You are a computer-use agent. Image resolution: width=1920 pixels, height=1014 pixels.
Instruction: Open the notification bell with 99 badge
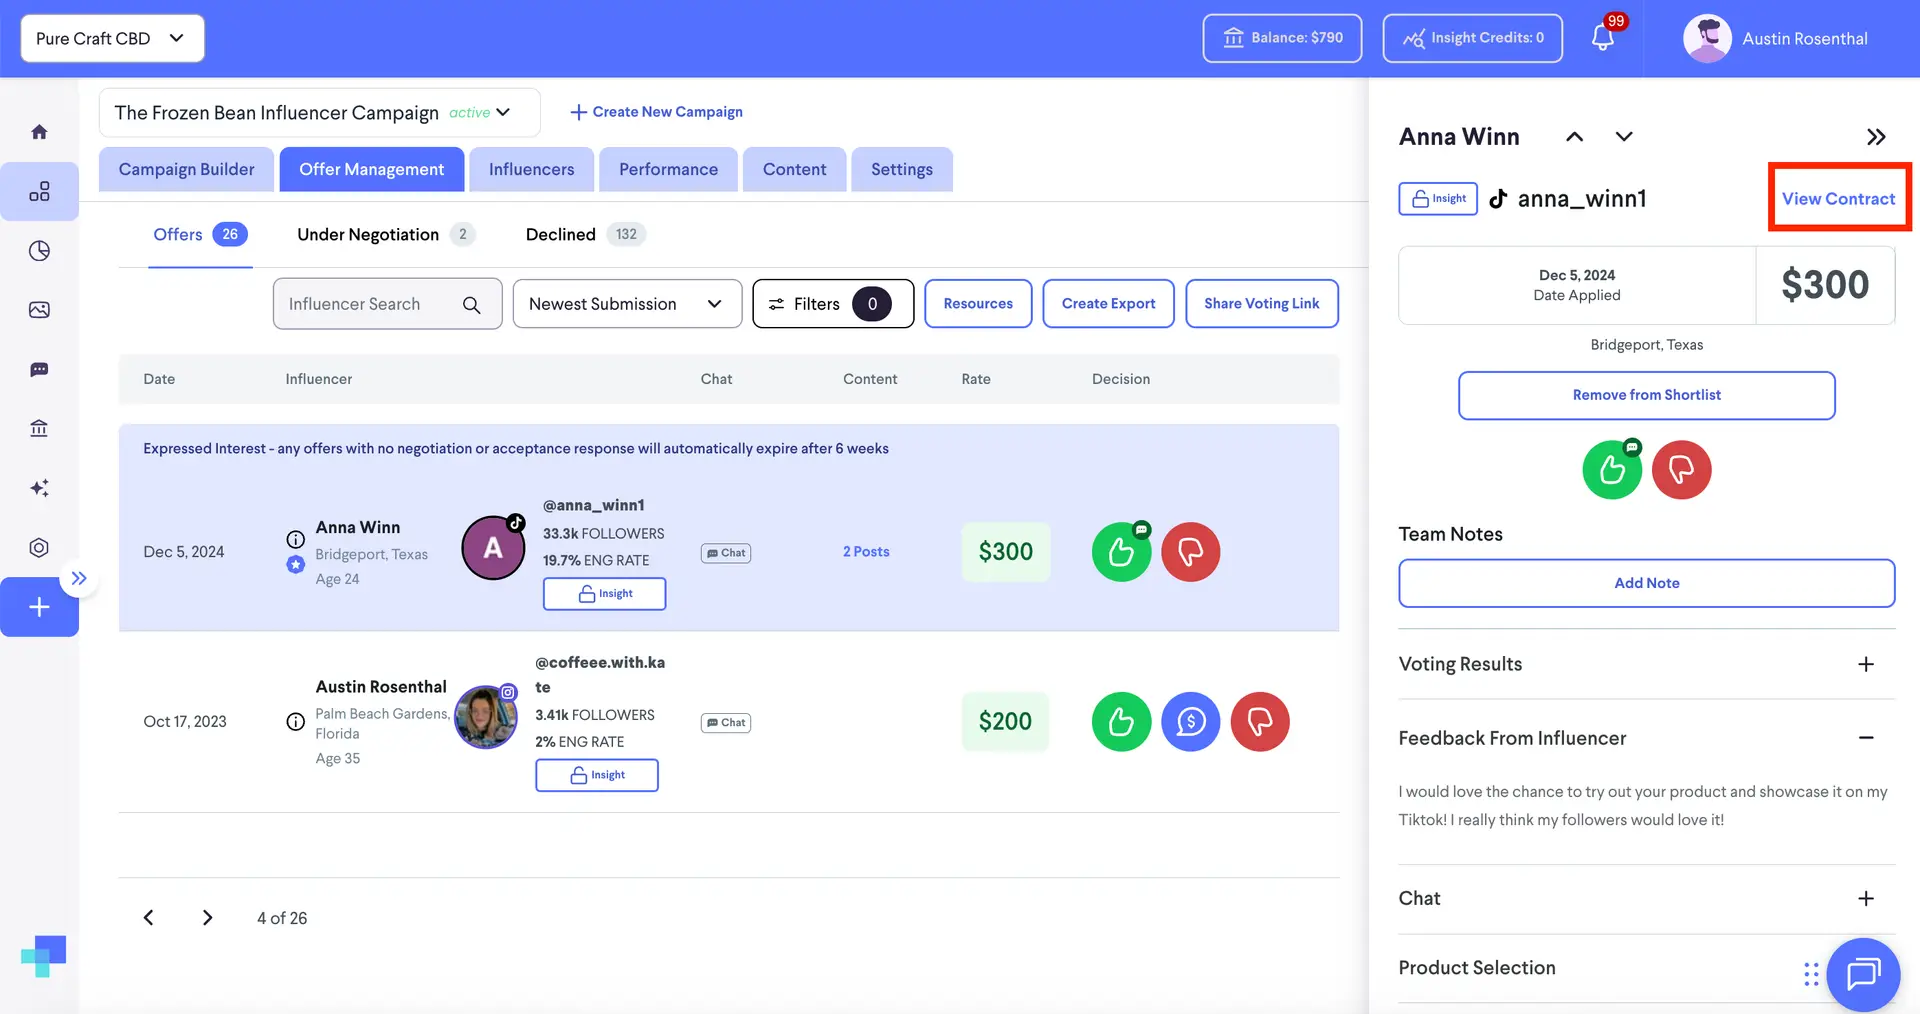tap(1601, 36)
